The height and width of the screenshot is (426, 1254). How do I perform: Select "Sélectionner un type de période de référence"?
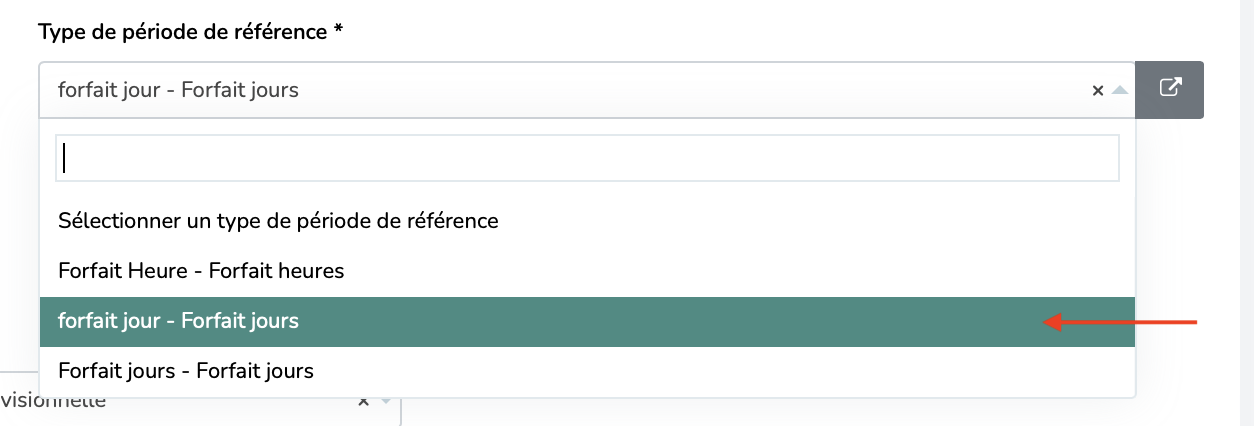[x=278, y=220]
